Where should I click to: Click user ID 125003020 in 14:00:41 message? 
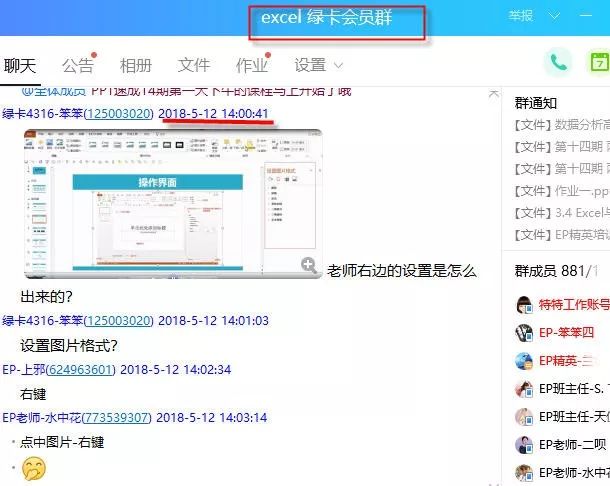point(119,114)
